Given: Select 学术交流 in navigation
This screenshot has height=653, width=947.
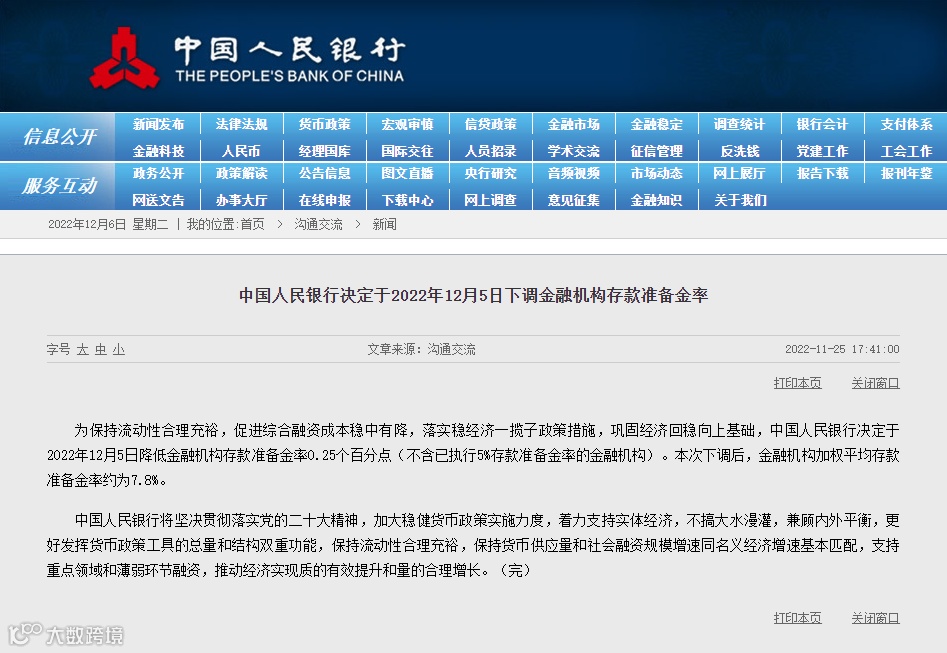Looking at the screenshot, I should 574,151.
